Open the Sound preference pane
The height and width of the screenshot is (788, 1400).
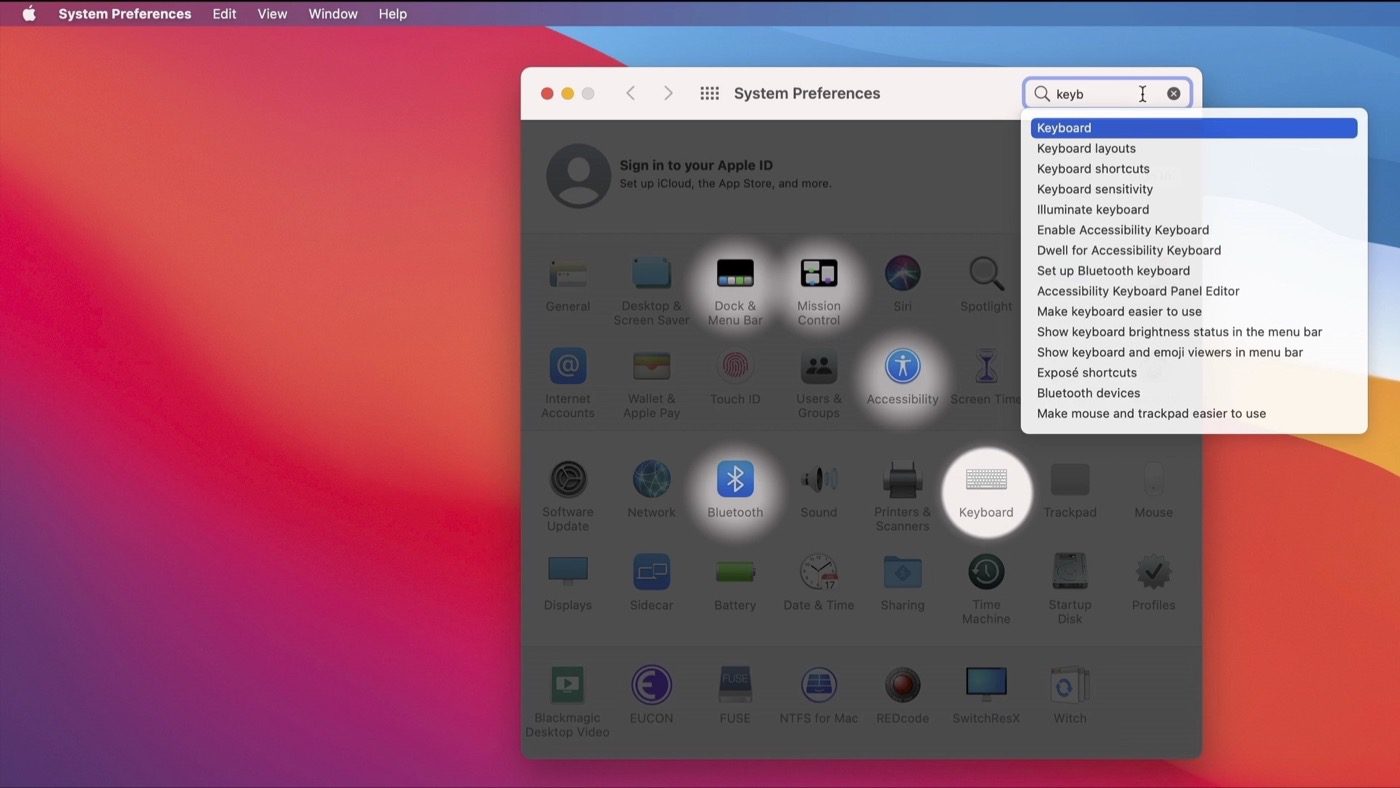(818, 480)
